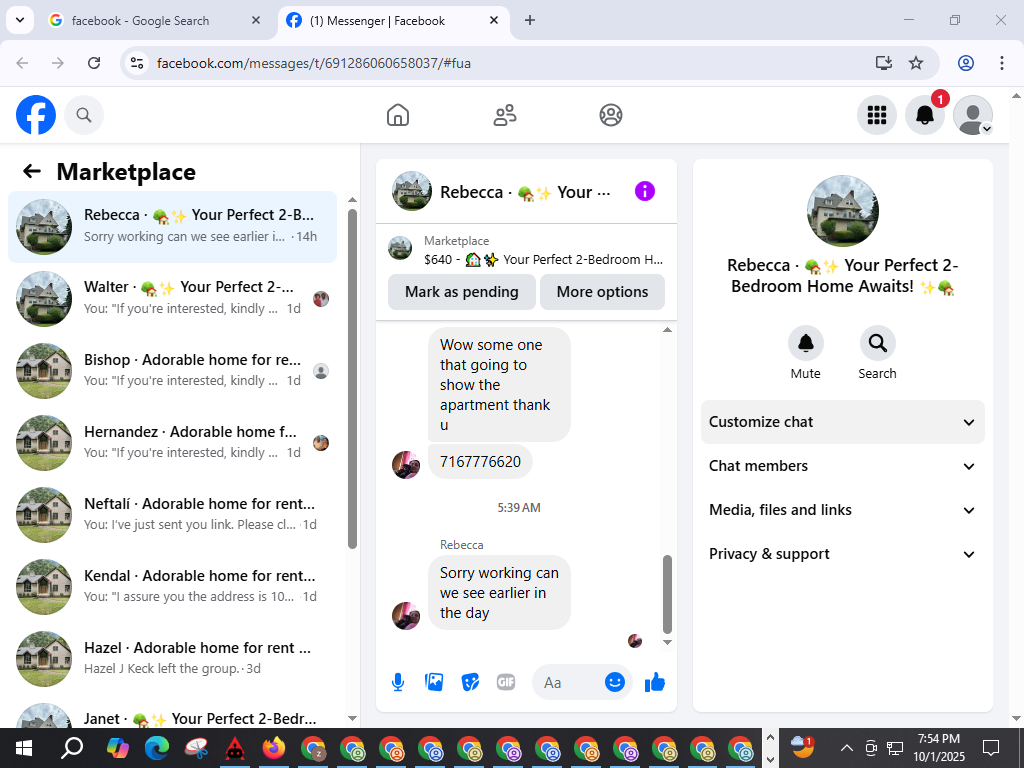The width and height of the screenshot is (1024, 768).
Task: Click the phone number 7167776620 message
Action: tap(480, 462)
